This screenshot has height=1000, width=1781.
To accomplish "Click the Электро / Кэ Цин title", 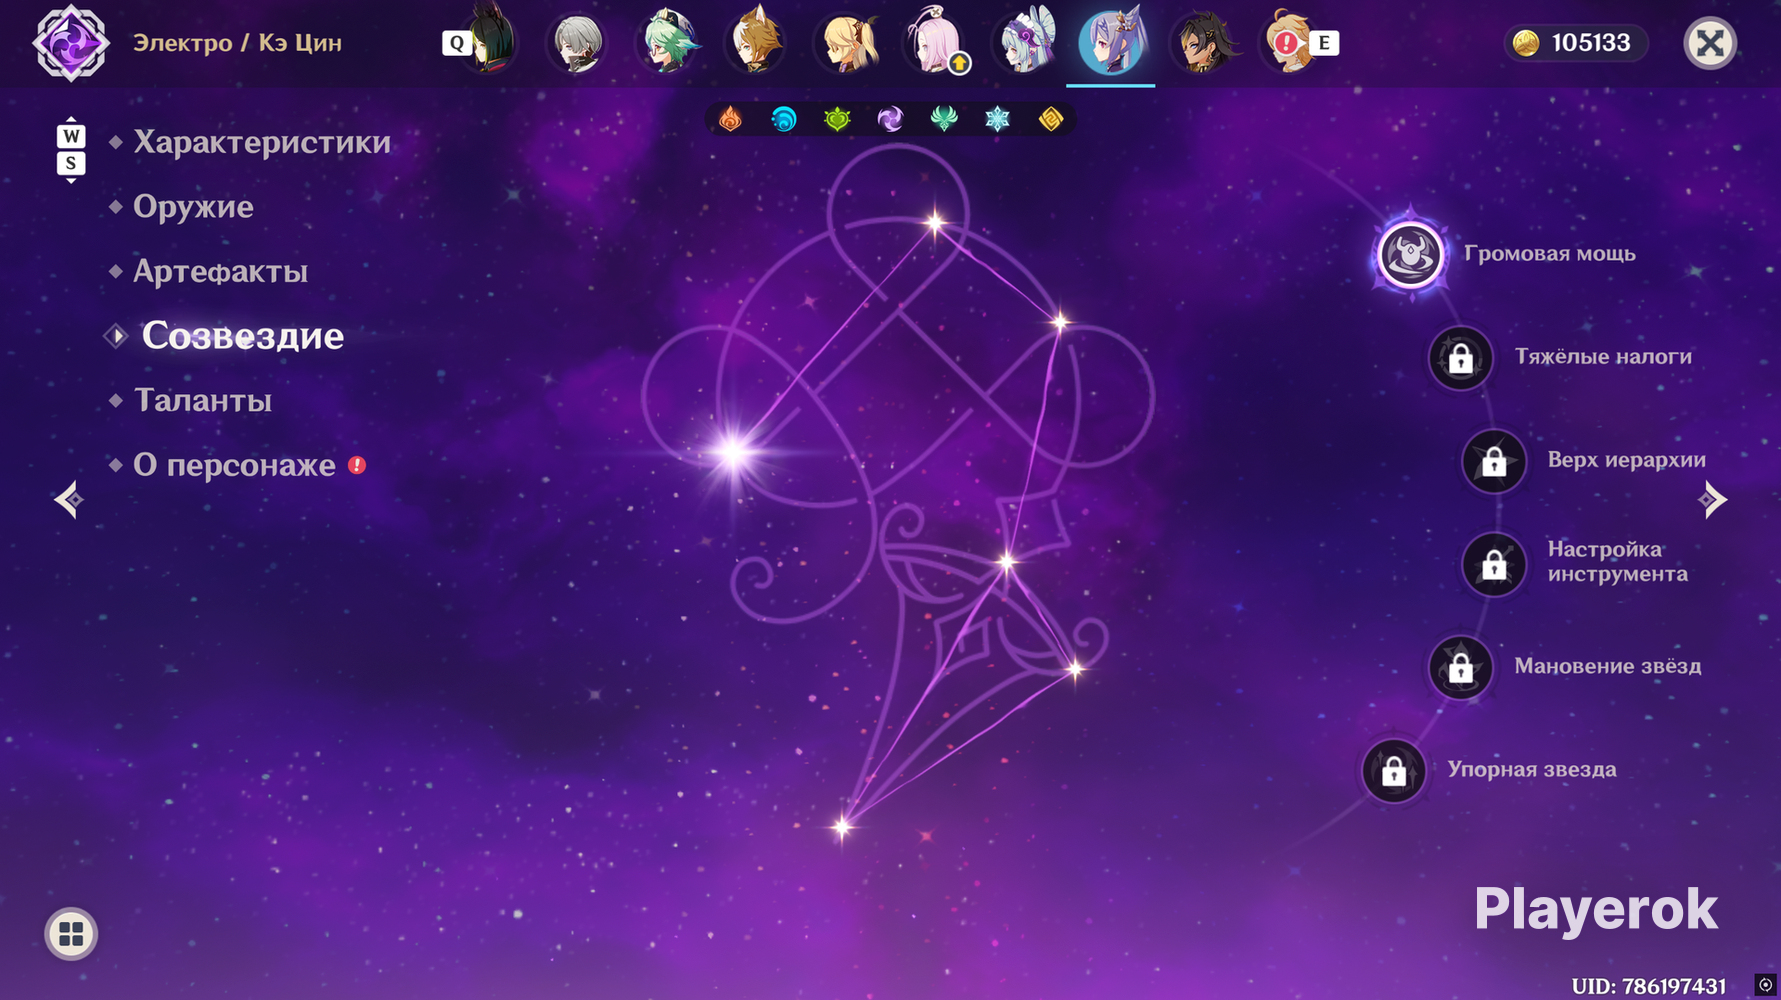I will pyautogui.click(x=238, y=43).
